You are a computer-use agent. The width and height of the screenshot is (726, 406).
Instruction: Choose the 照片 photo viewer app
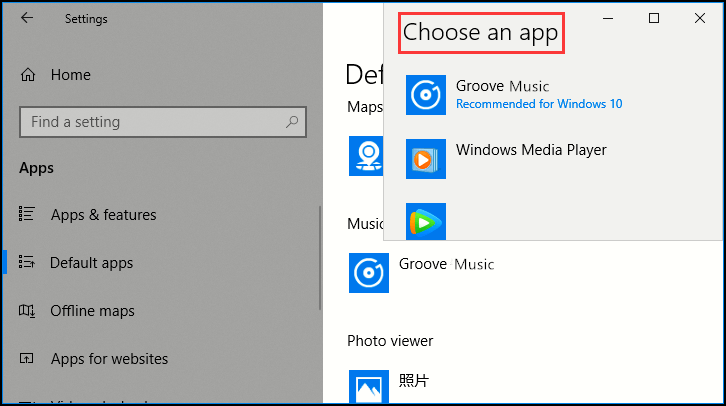tap(414, 381)
